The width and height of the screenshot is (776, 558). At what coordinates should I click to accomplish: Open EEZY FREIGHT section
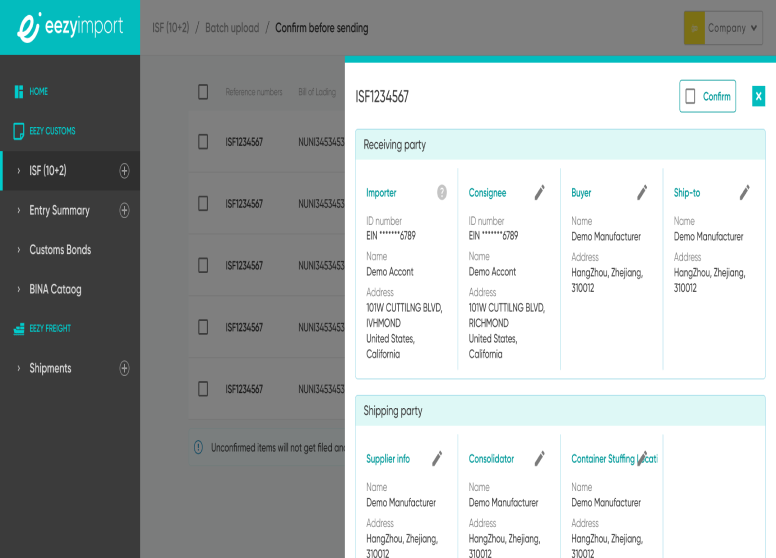click(50, 328)
